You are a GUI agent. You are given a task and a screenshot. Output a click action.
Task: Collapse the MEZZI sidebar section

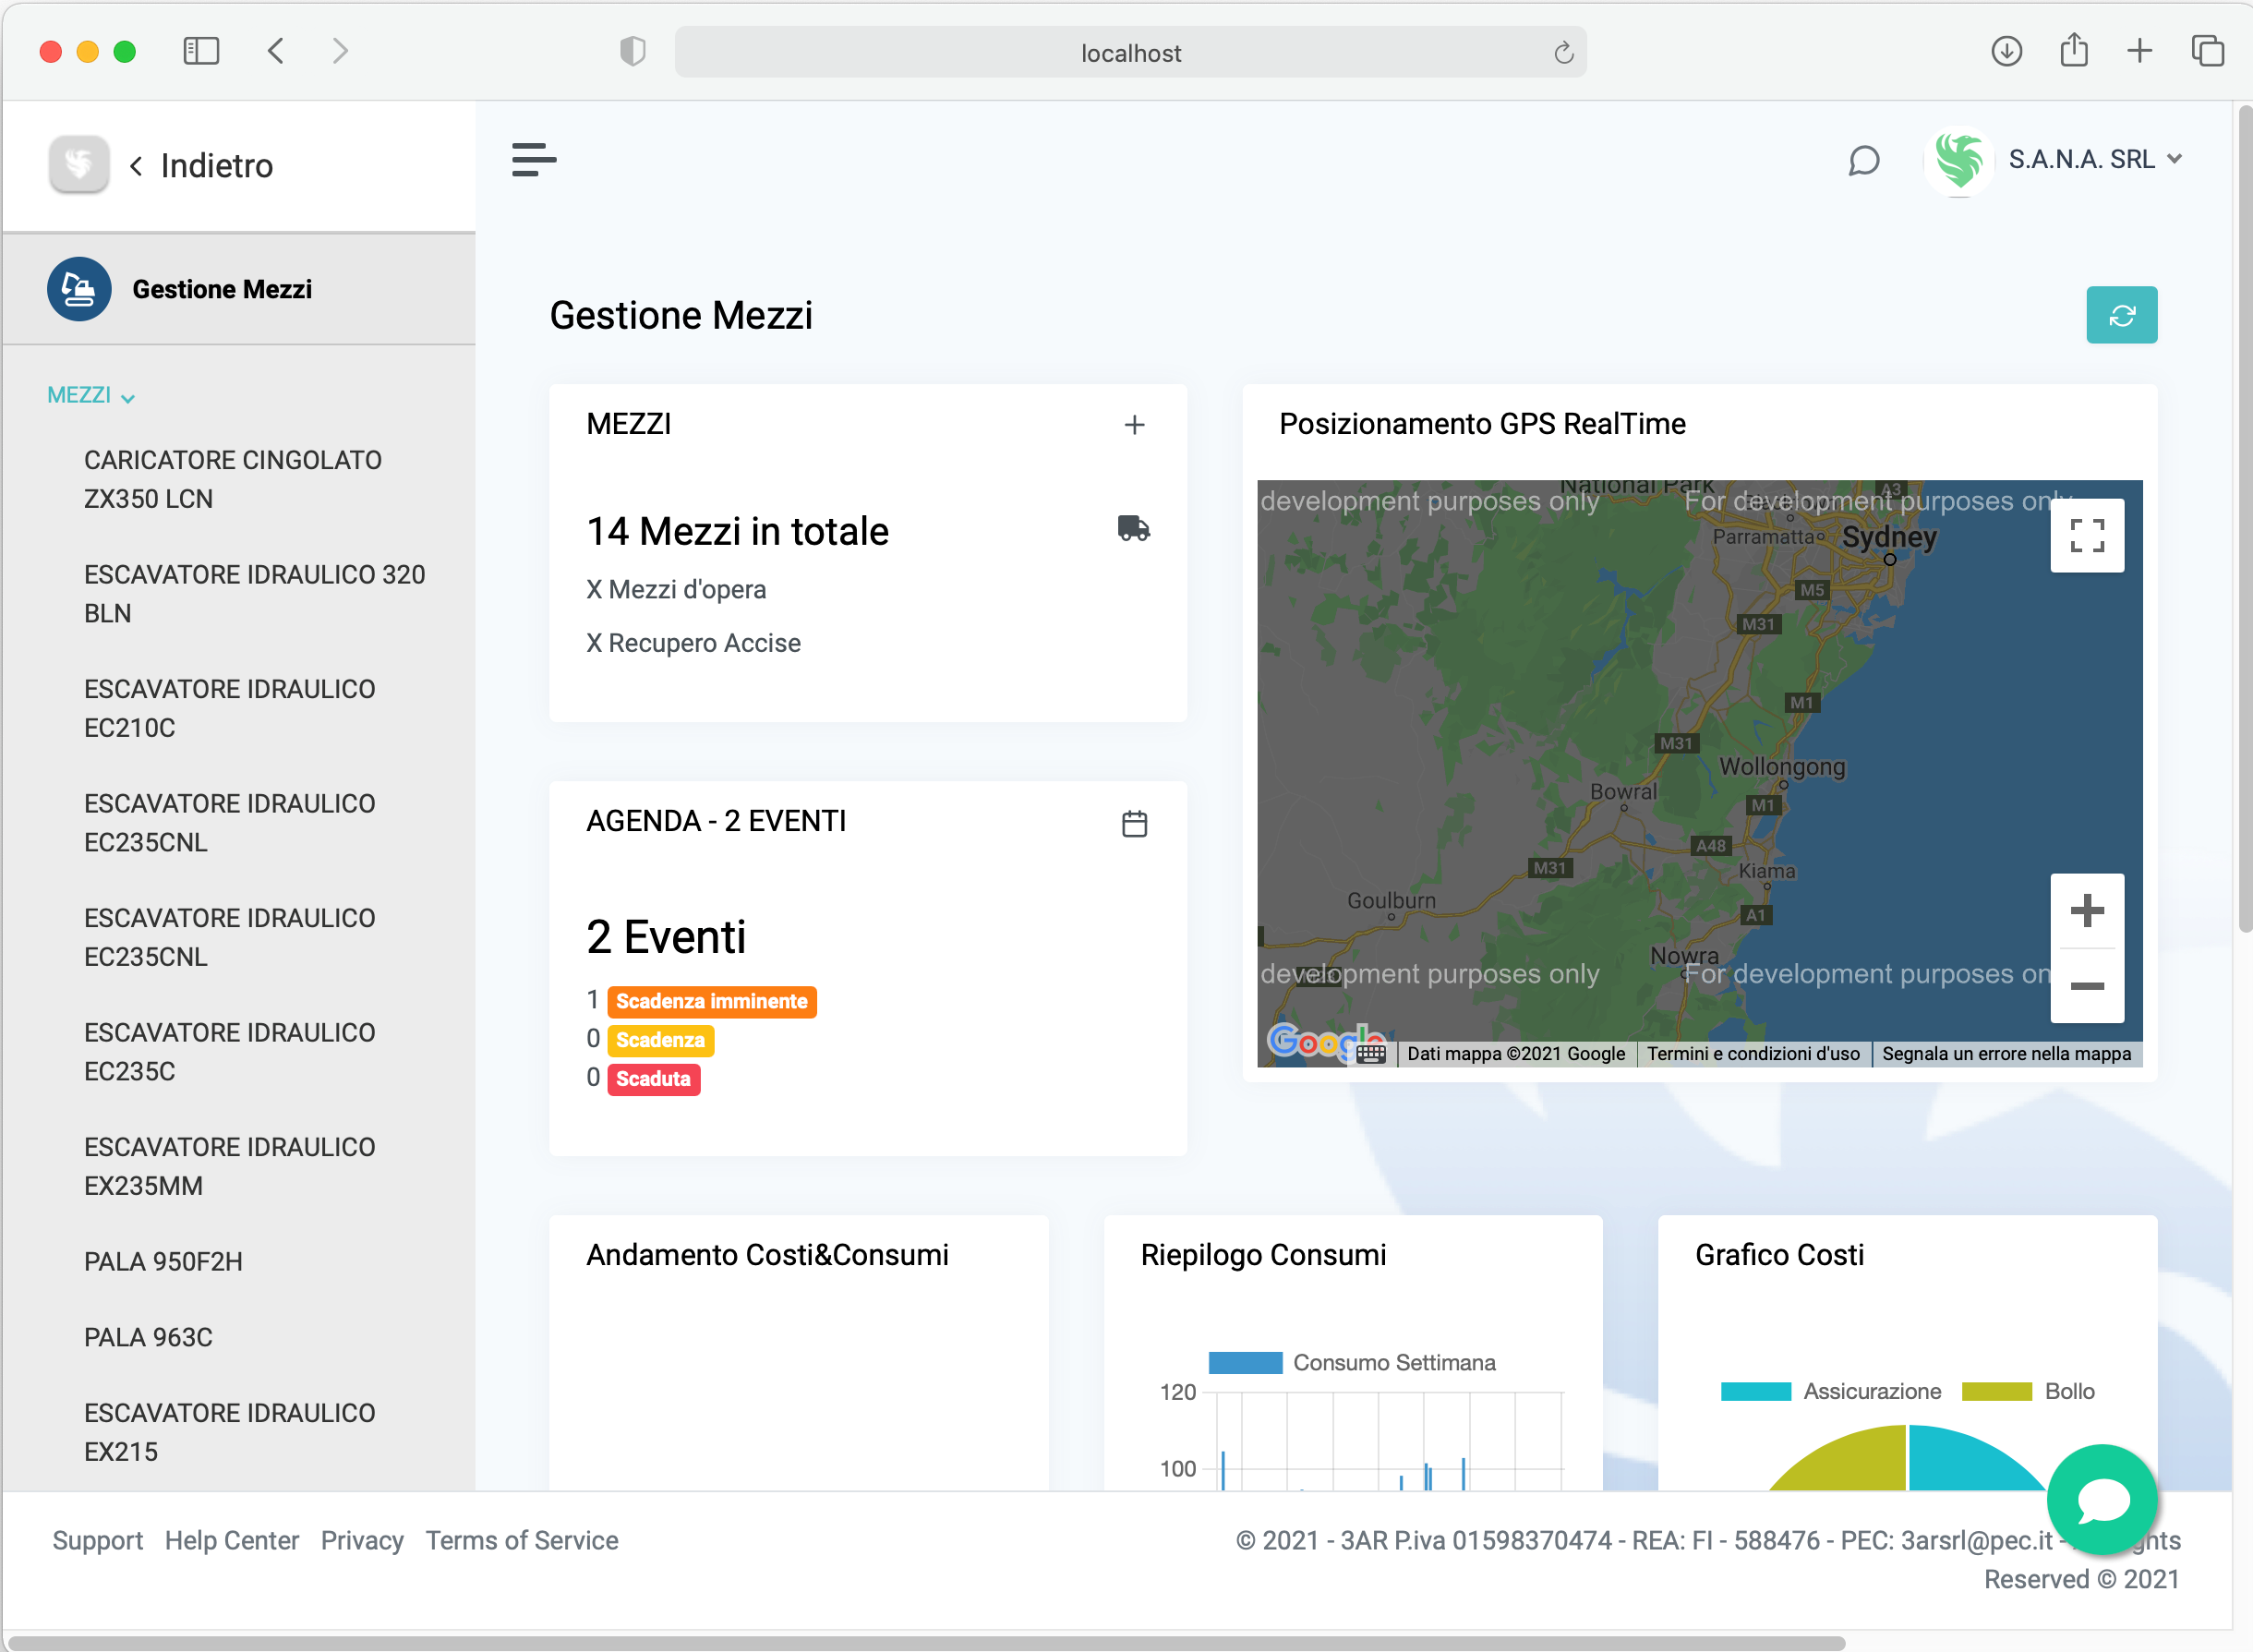tap(91, 396)
